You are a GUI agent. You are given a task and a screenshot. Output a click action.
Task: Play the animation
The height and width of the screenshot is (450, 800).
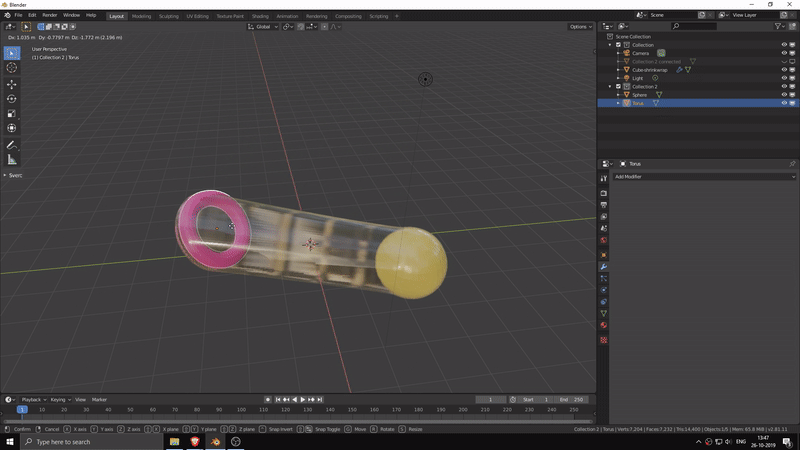(303, 399)
